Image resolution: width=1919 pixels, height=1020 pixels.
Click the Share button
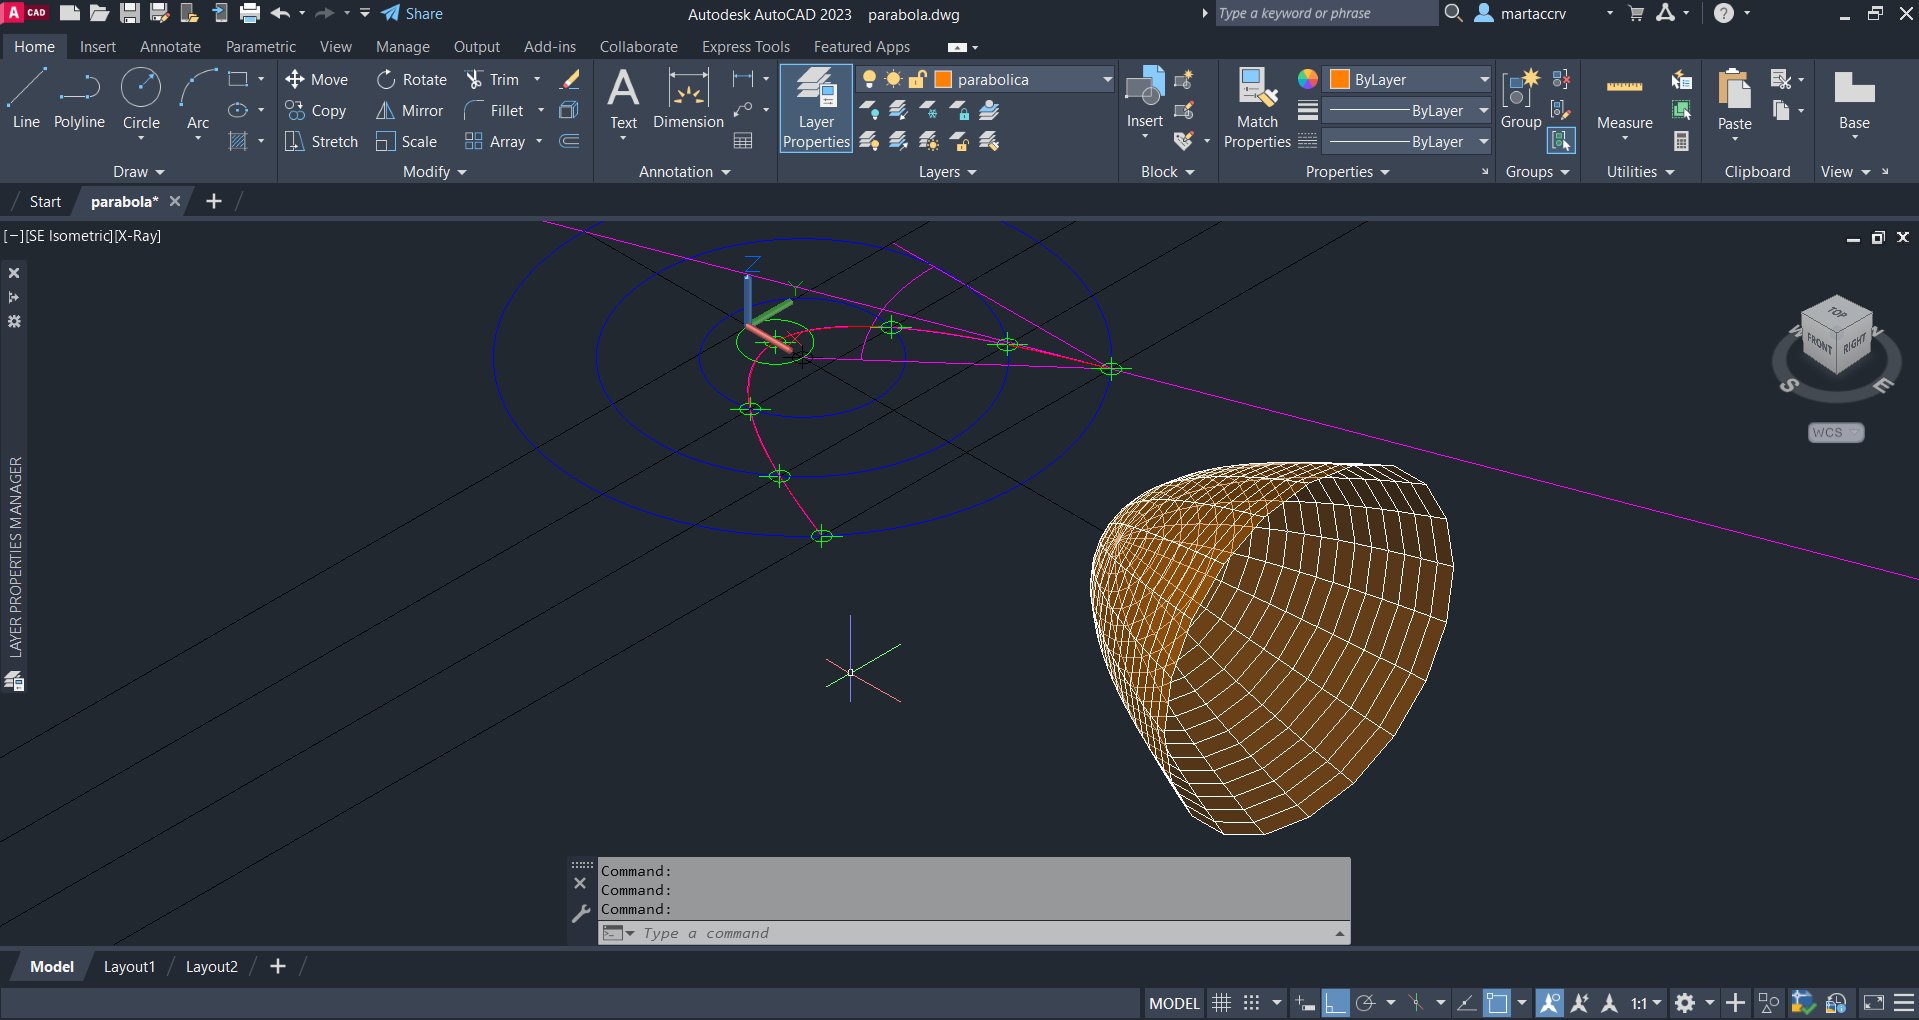(x=412, y=14)
